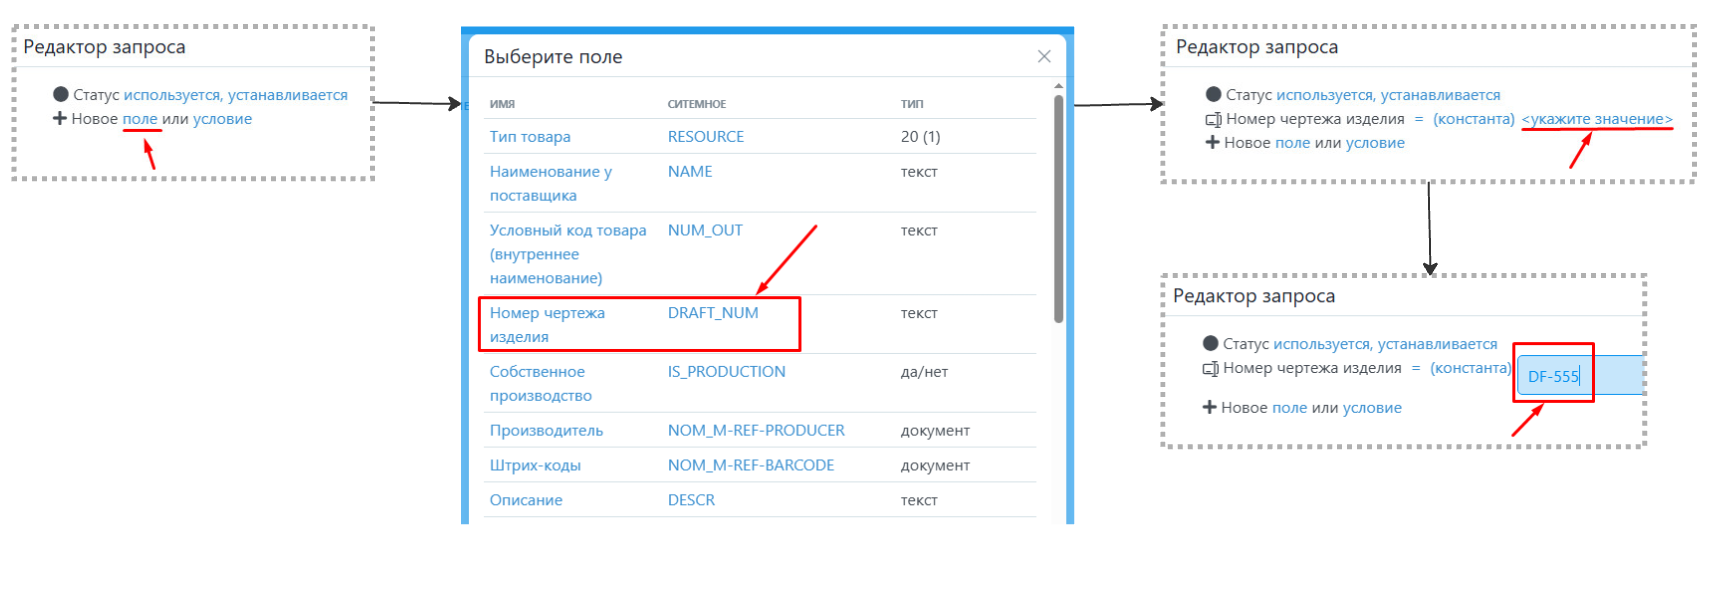Open the "поле" link in the left editor

point(140,119)
